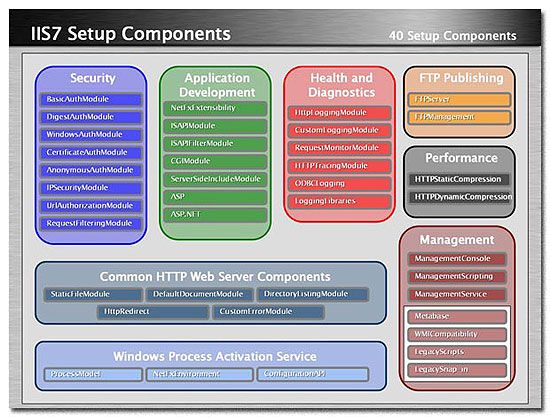
Task: Select the HTTPTracingModule box
Action: [x=339, y=166]
